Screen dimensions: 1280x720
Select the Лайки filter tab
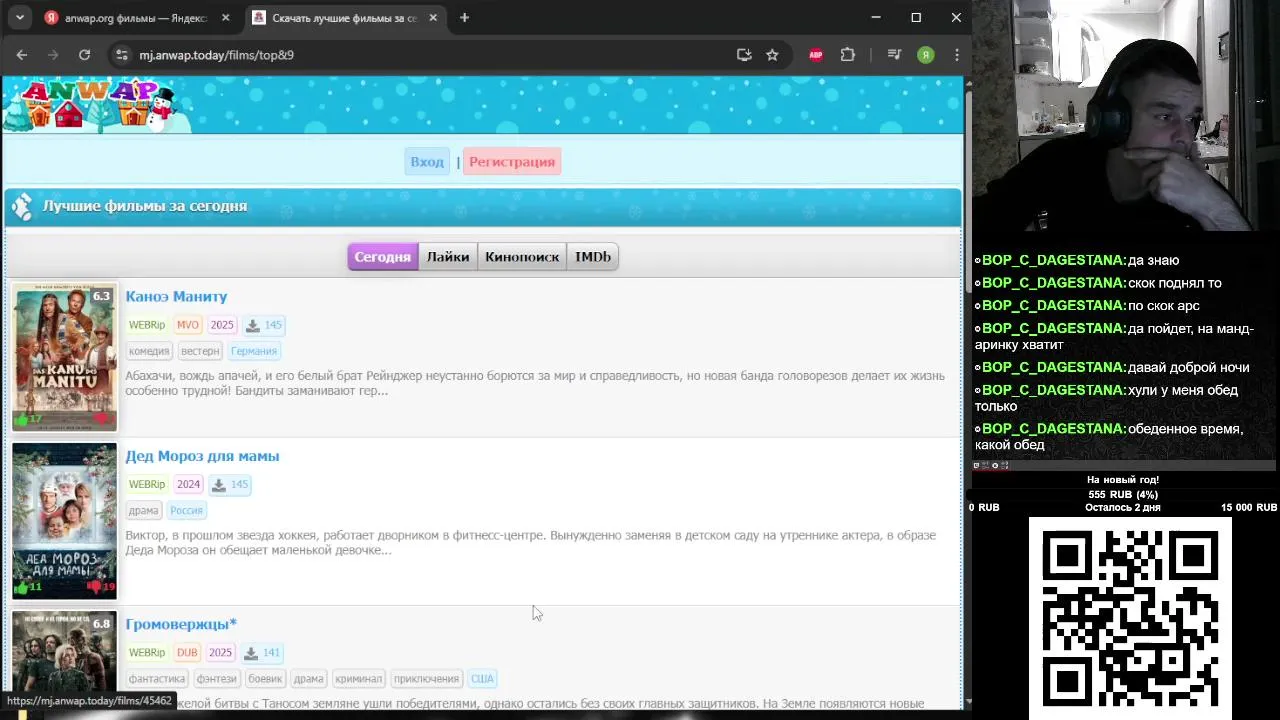point(448,257)
